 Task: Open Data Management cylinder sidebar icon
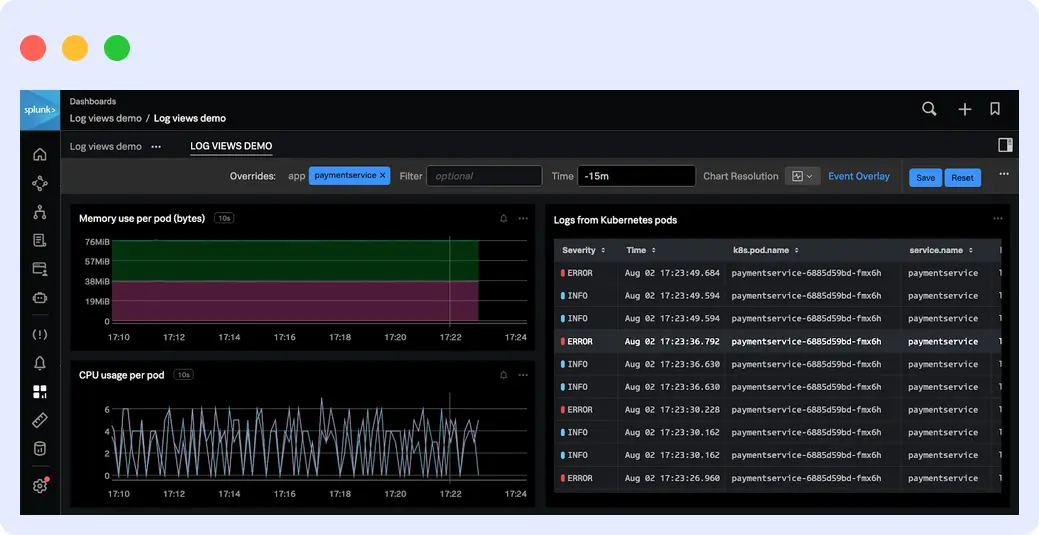[40, 449]
